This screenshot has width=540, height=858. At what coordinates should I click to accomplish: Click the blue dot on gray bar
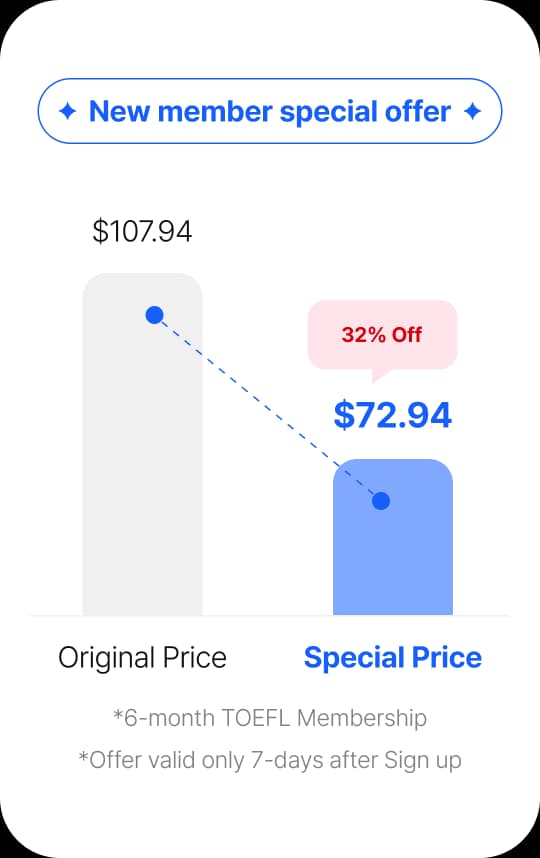tap(155, 315)
